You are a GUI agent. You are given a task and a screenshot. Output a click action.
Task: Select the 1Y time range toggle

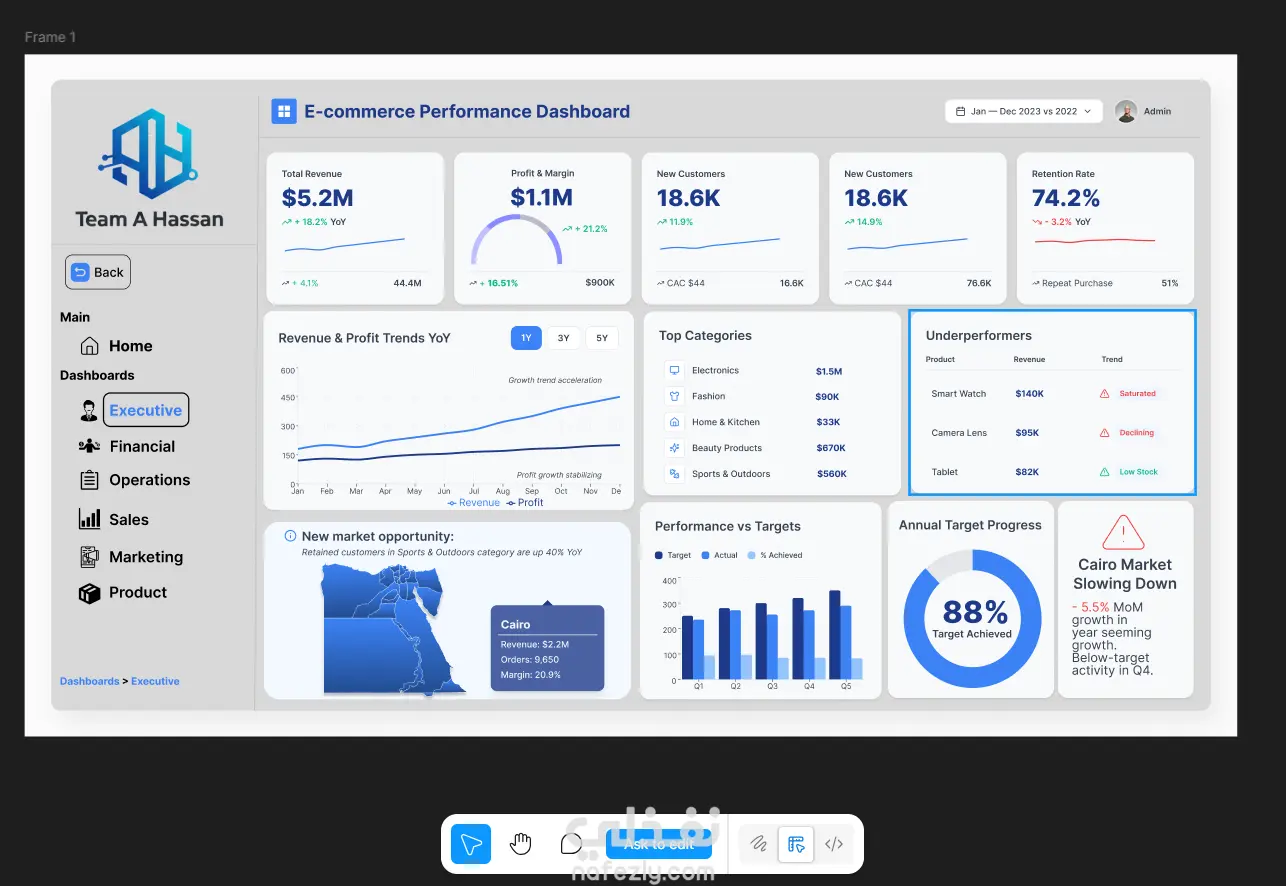(x=526, y=338)
